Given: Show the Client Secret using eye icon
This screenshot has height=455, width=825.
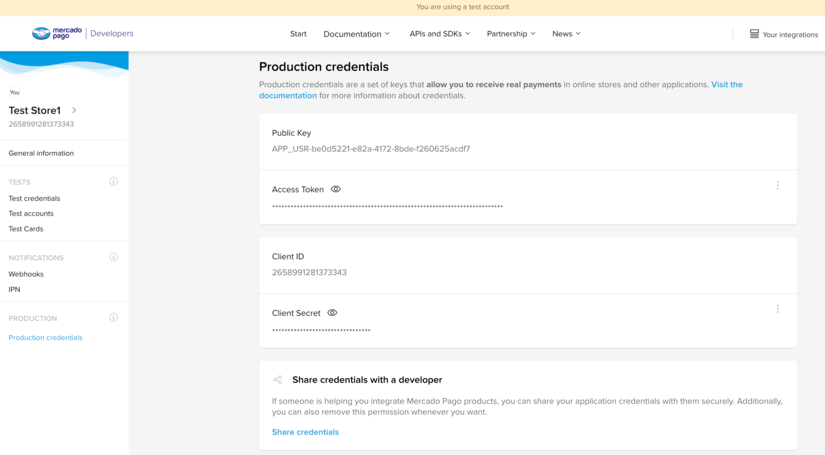Looking at the screenshot, I should click(332, 313).
